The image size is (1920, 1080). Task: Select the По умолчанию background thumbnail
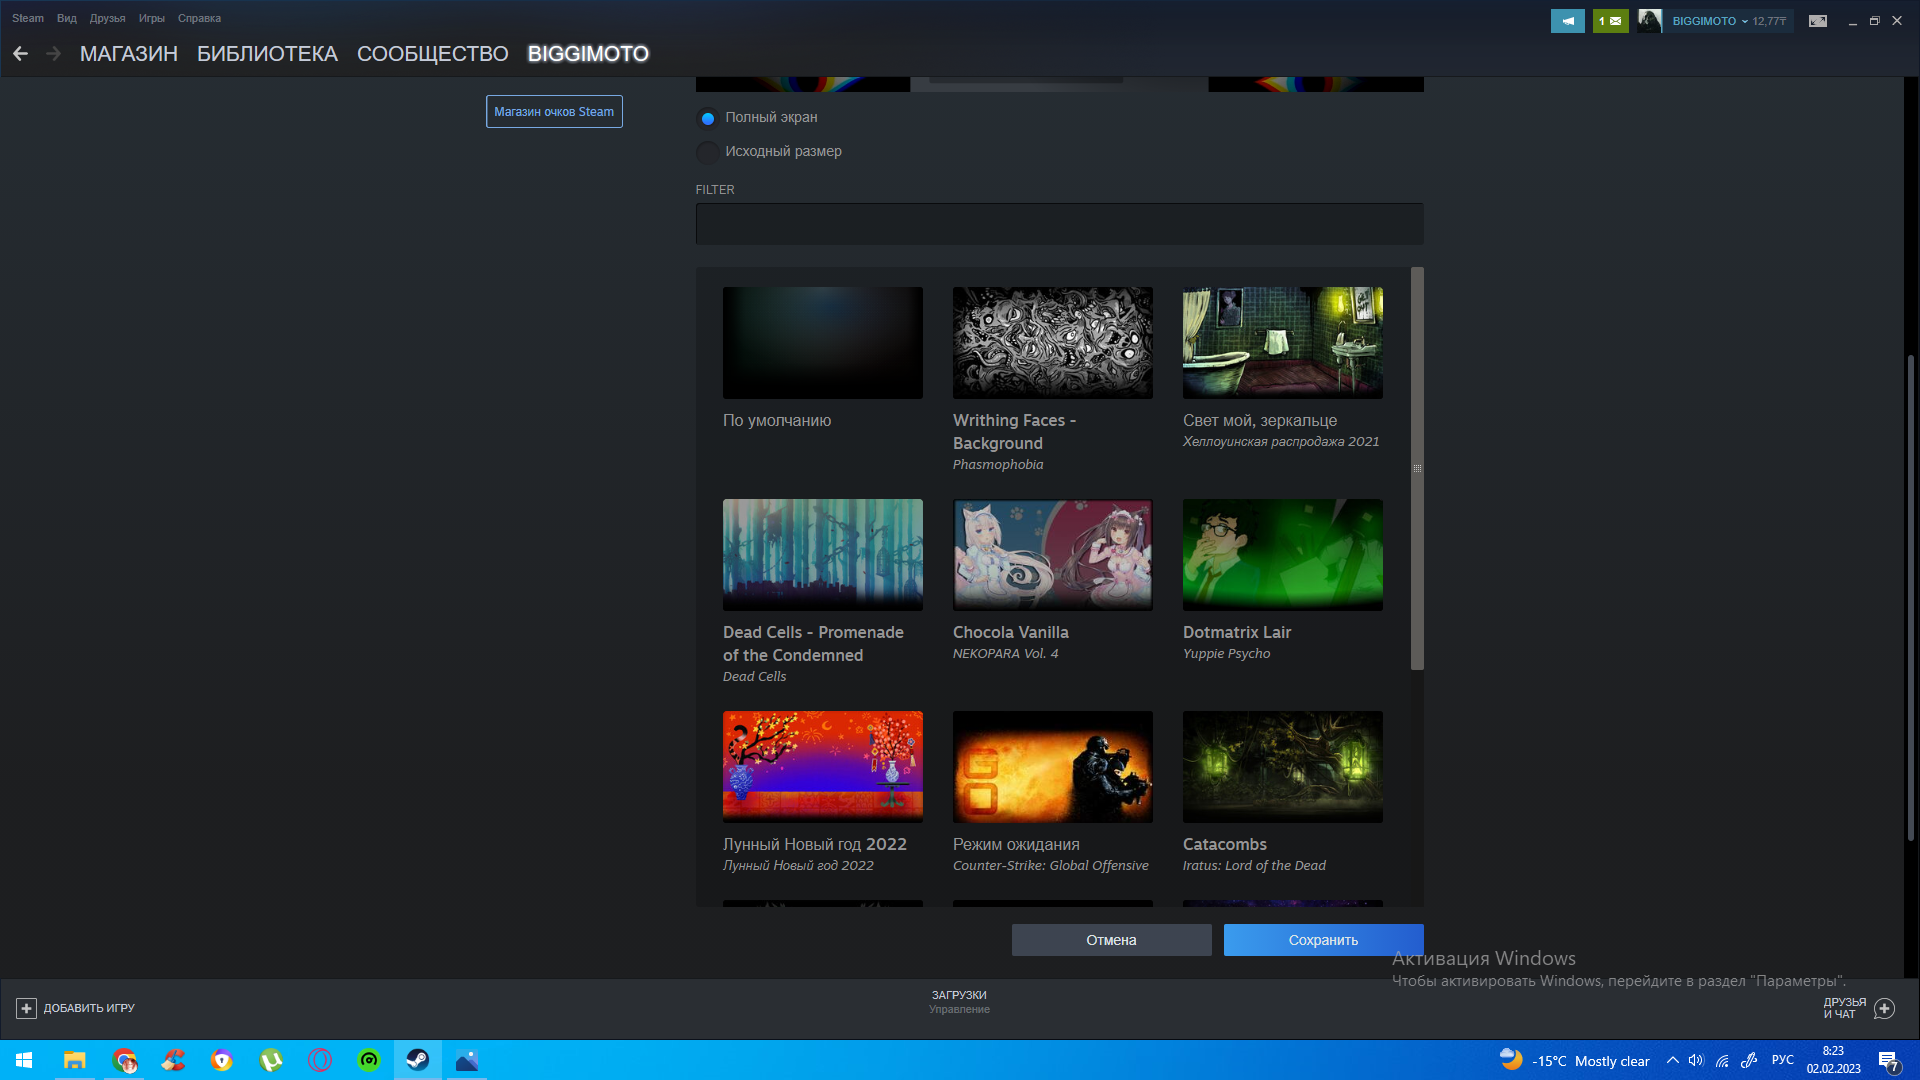823,343
